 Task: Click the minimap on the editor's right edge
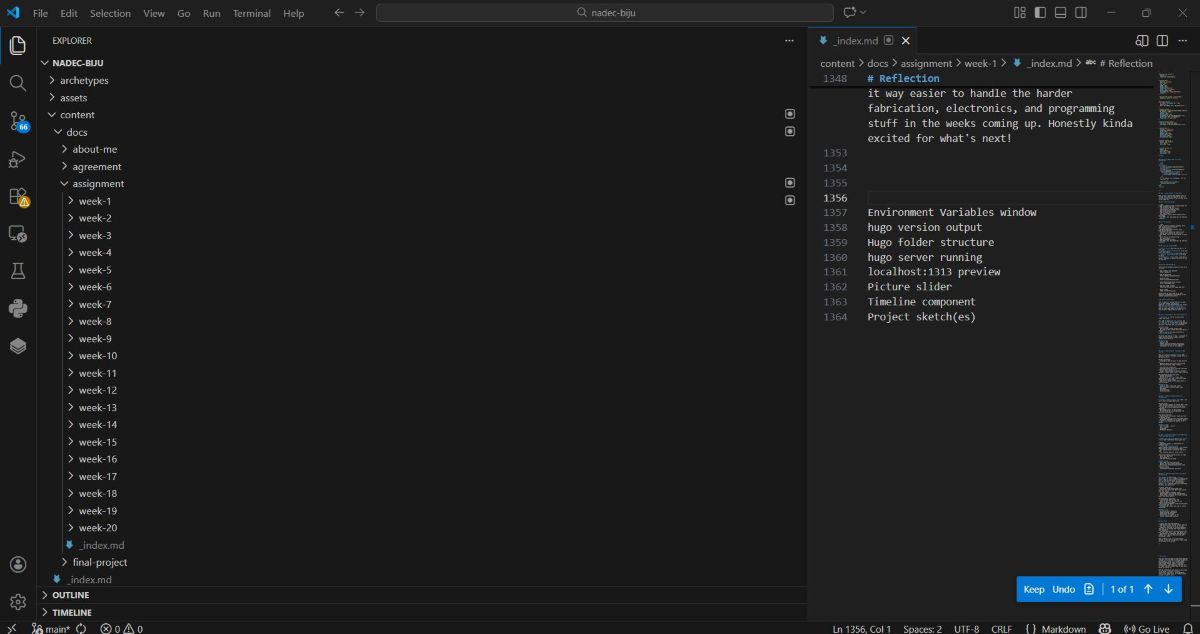click(x=1174, y=300)
